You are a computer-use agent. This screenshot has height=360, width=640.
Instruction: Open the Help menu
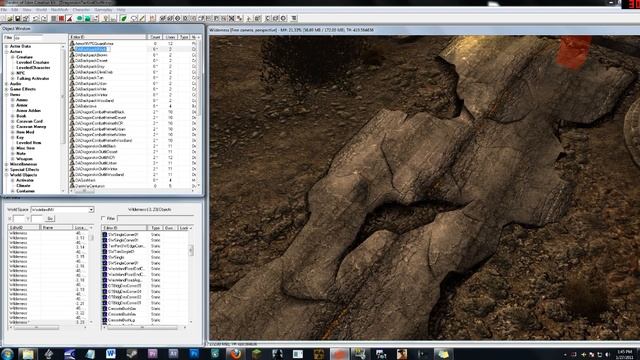(121, 10)
